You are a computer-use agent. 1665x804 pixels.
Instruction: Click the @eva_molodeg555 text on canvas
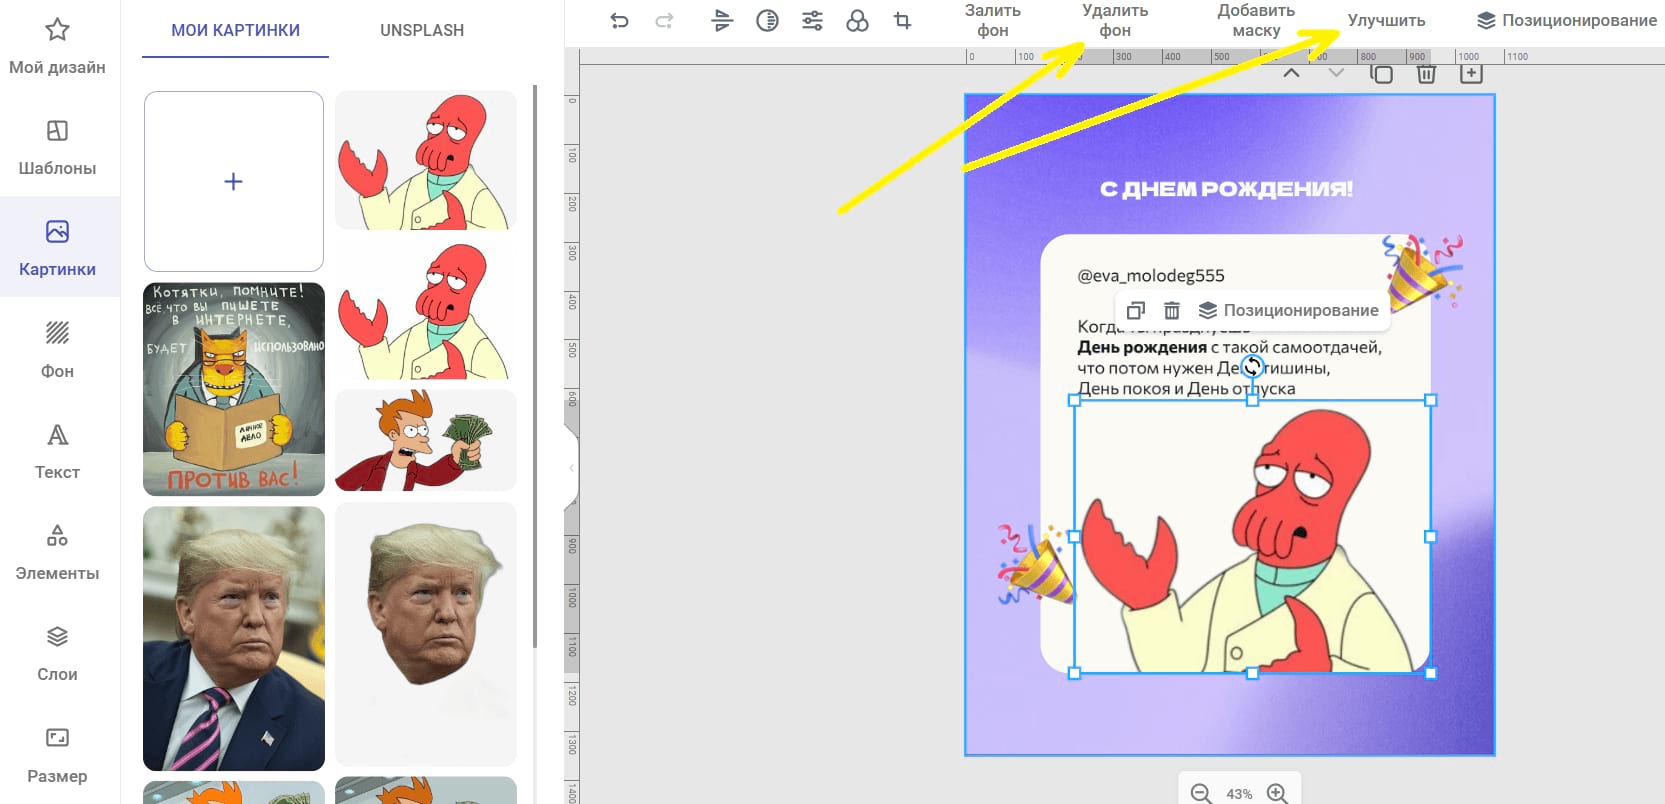[1151, 275]
